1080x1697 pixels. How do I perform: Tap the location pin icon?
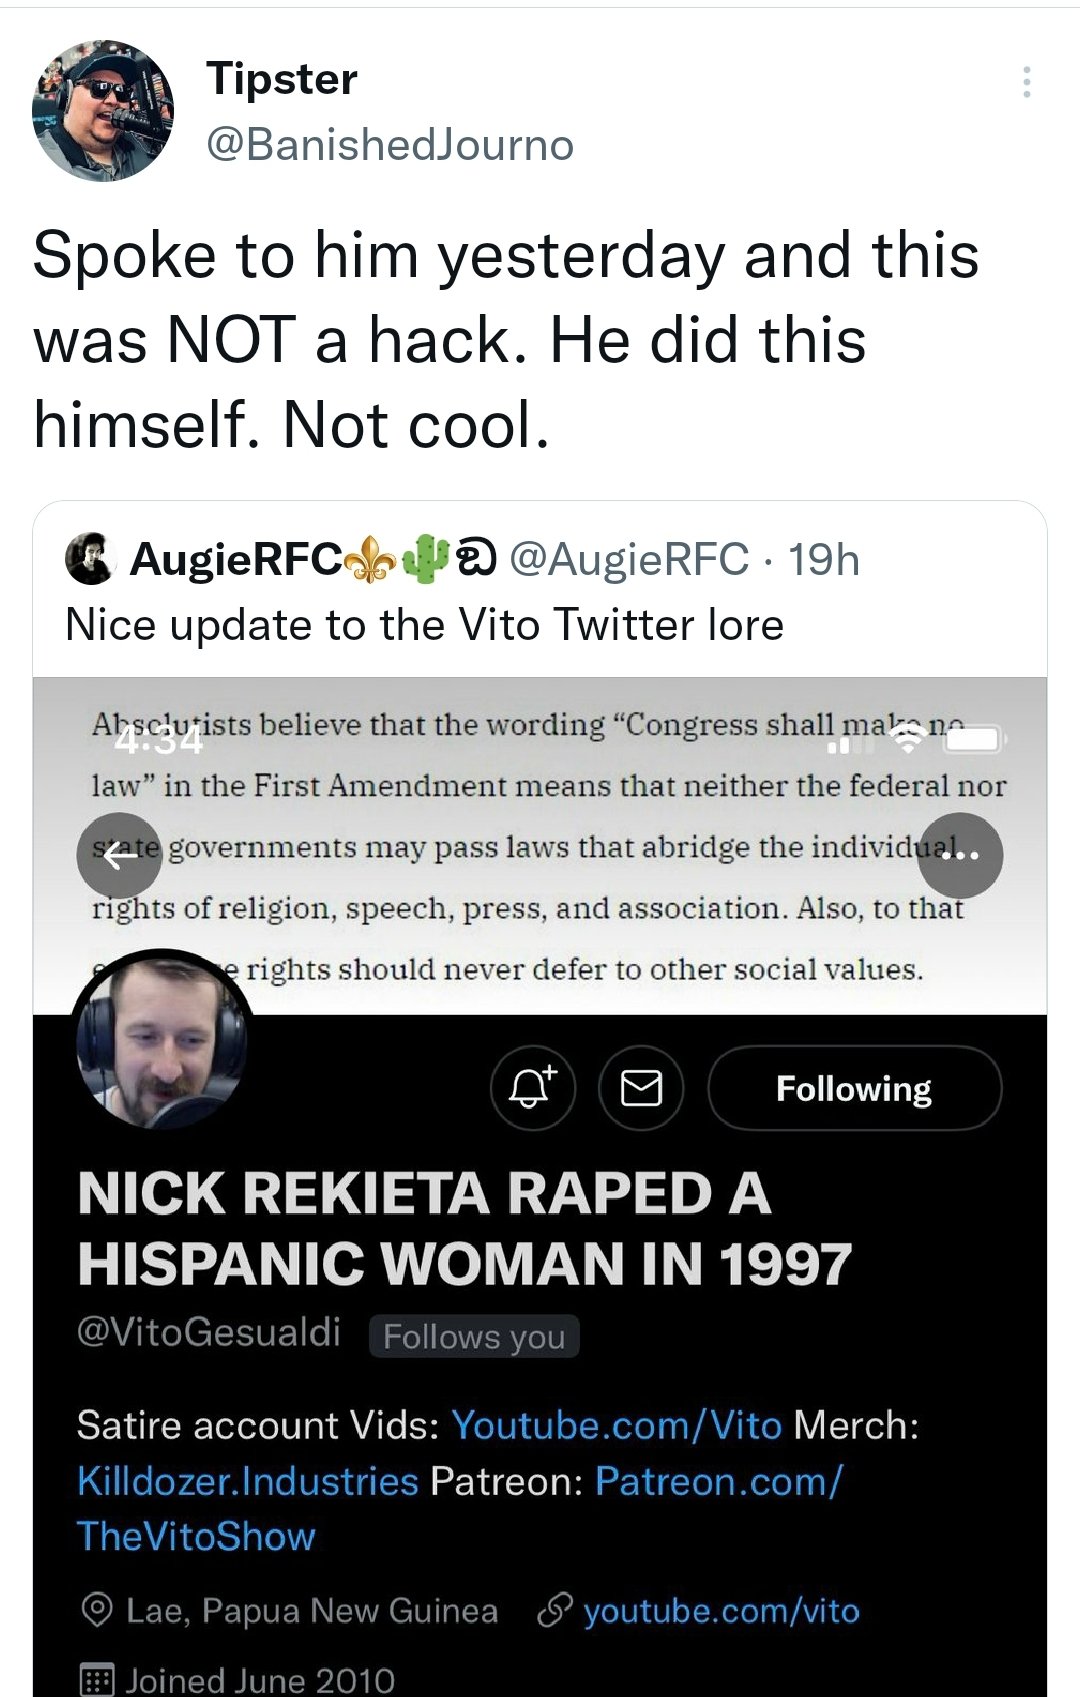click(97, 1610)
